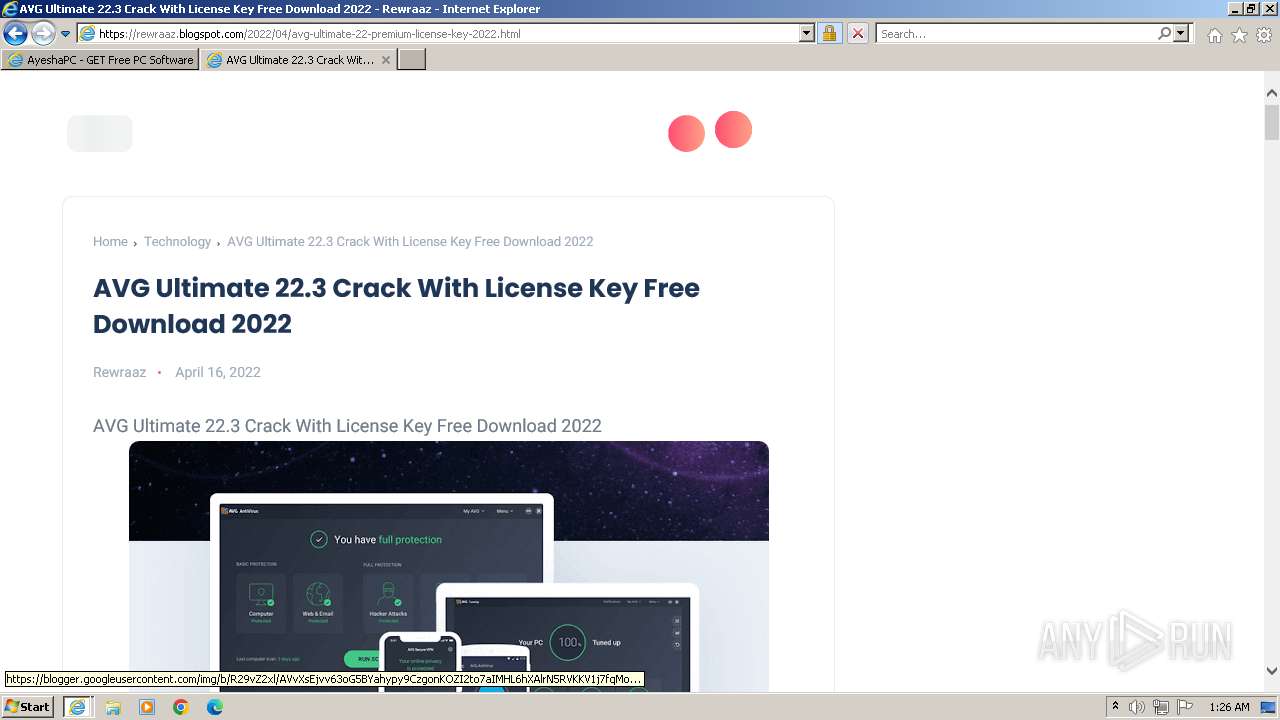The image size is (1280, 720).
Task: Open the Windows Start button
Action: coord(28,707)
